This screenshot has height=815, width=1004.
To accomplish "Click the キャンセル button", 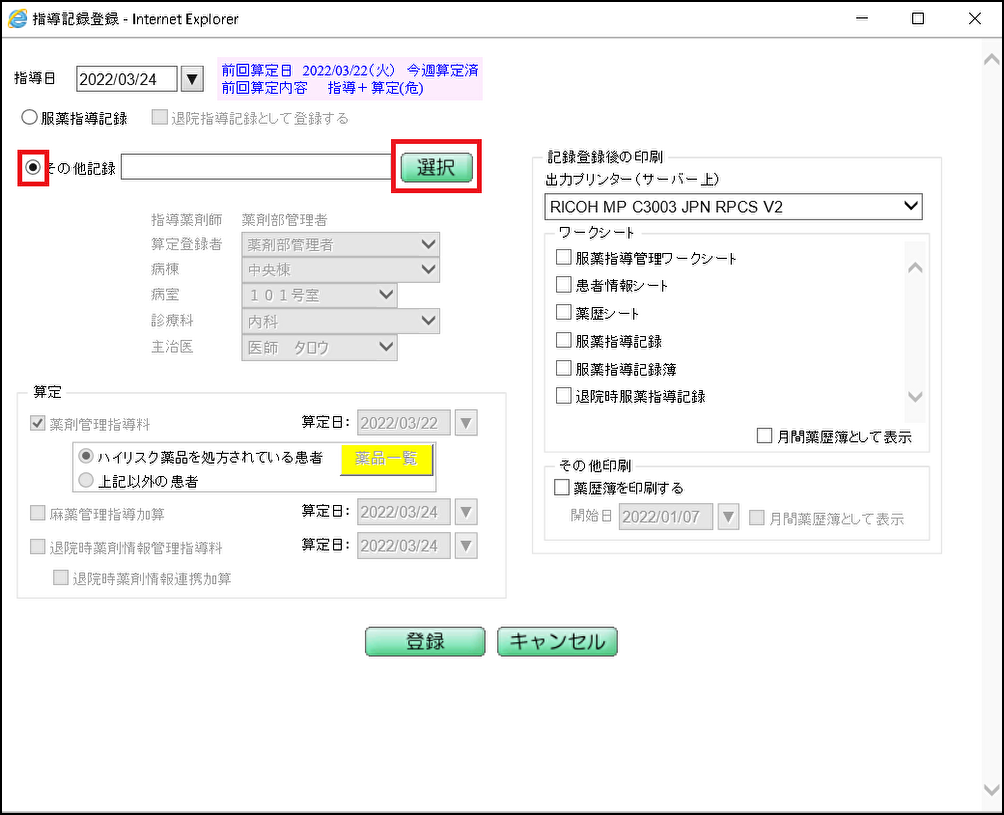I will 557,642.
